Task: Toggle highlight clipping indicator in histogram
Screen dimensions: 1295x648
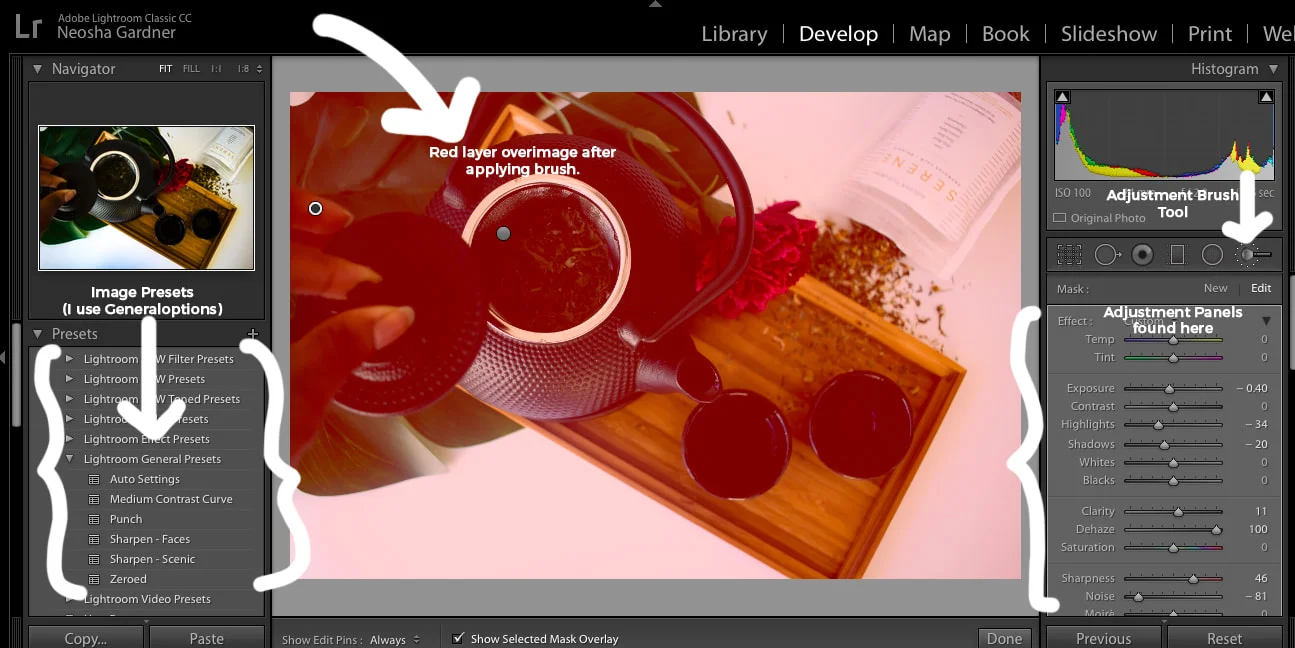Action: coord(1266,97)
